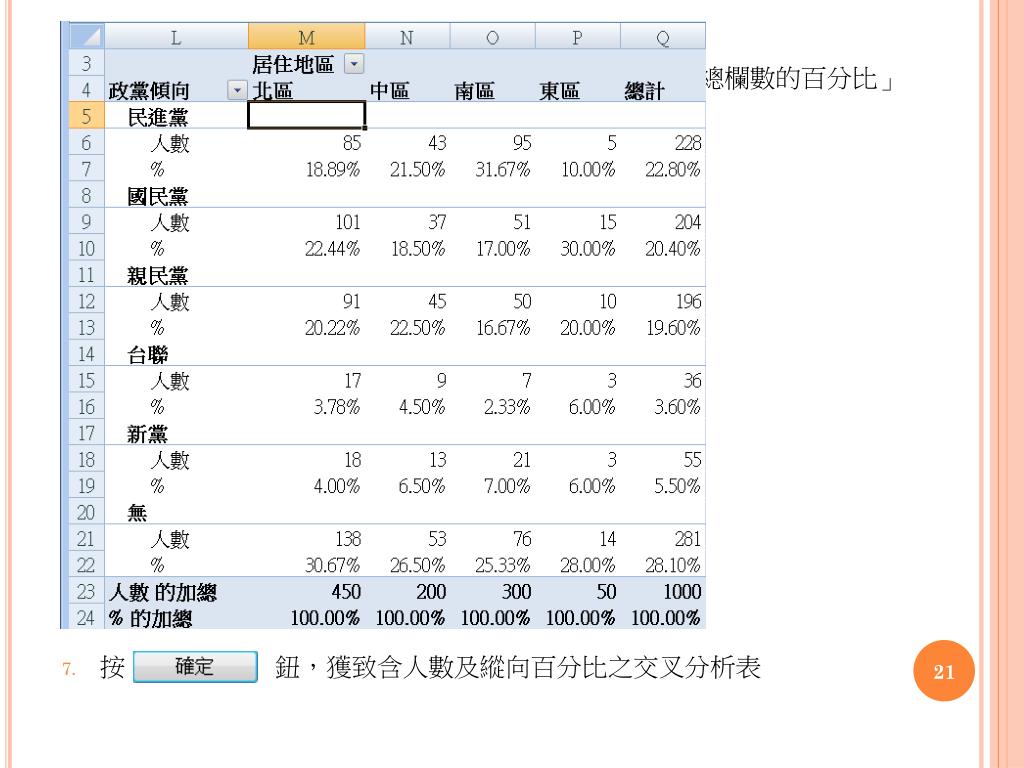
Task: Click the total cell with 450
Action: 346,591
